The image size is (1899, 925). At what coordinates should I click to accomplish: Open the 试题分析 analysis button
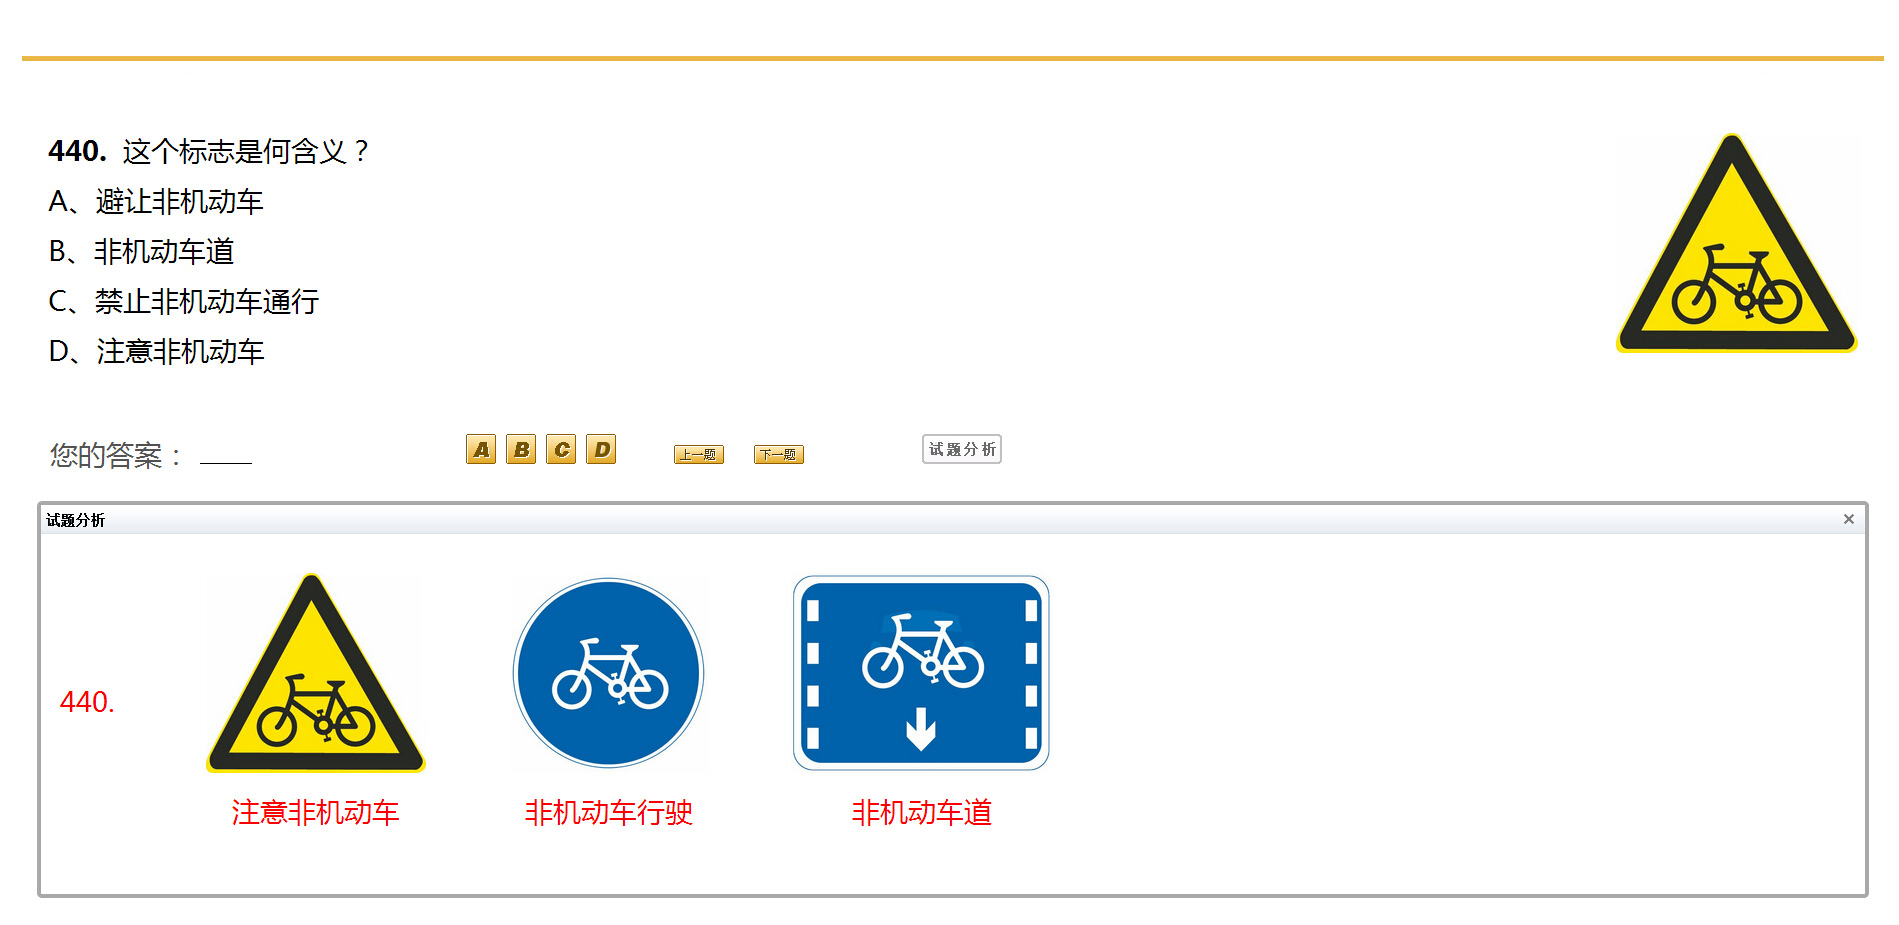tap(962, 449)
